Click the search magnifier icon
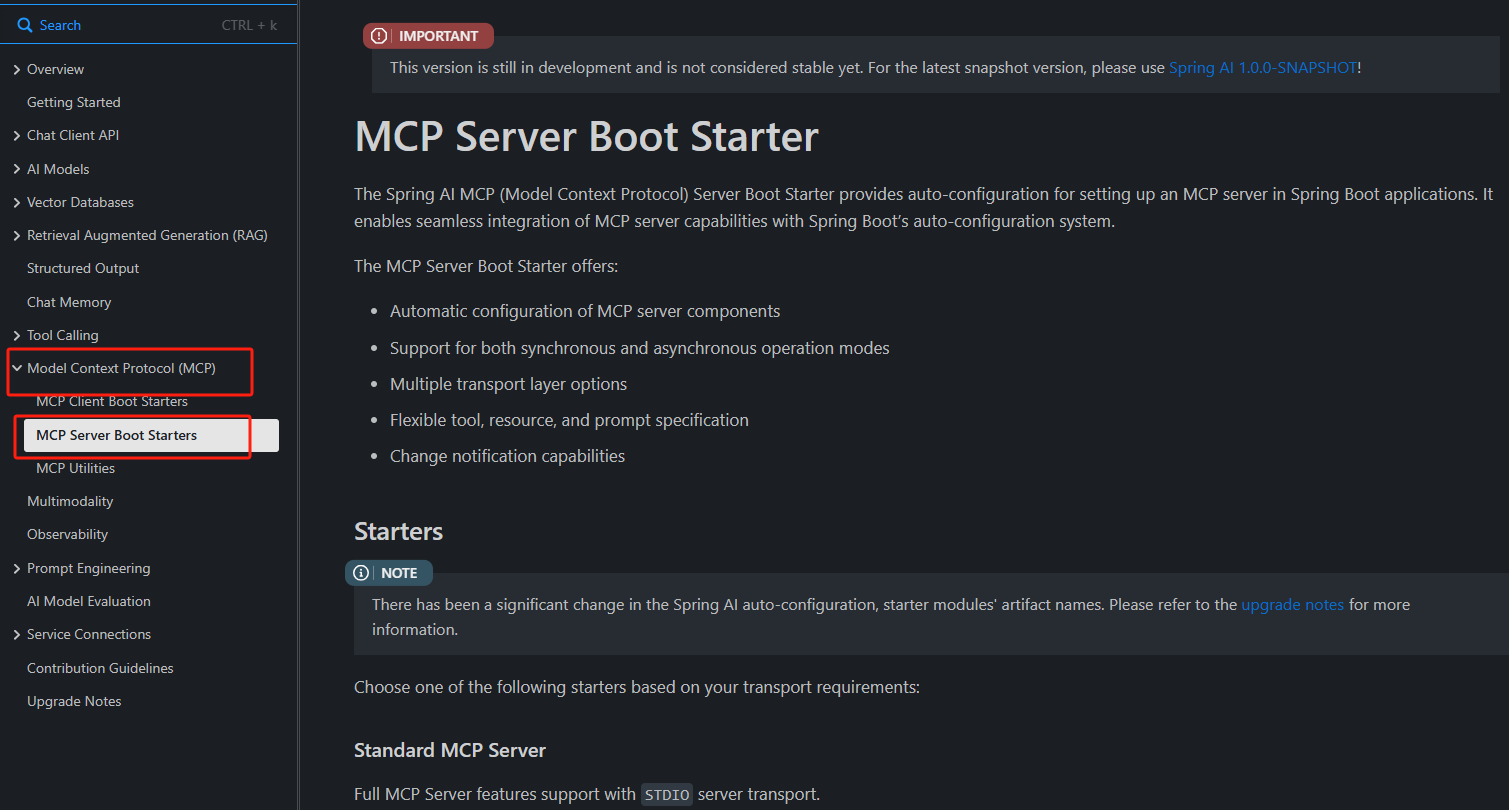This screenshot has width=1509, height=810. 25,25
